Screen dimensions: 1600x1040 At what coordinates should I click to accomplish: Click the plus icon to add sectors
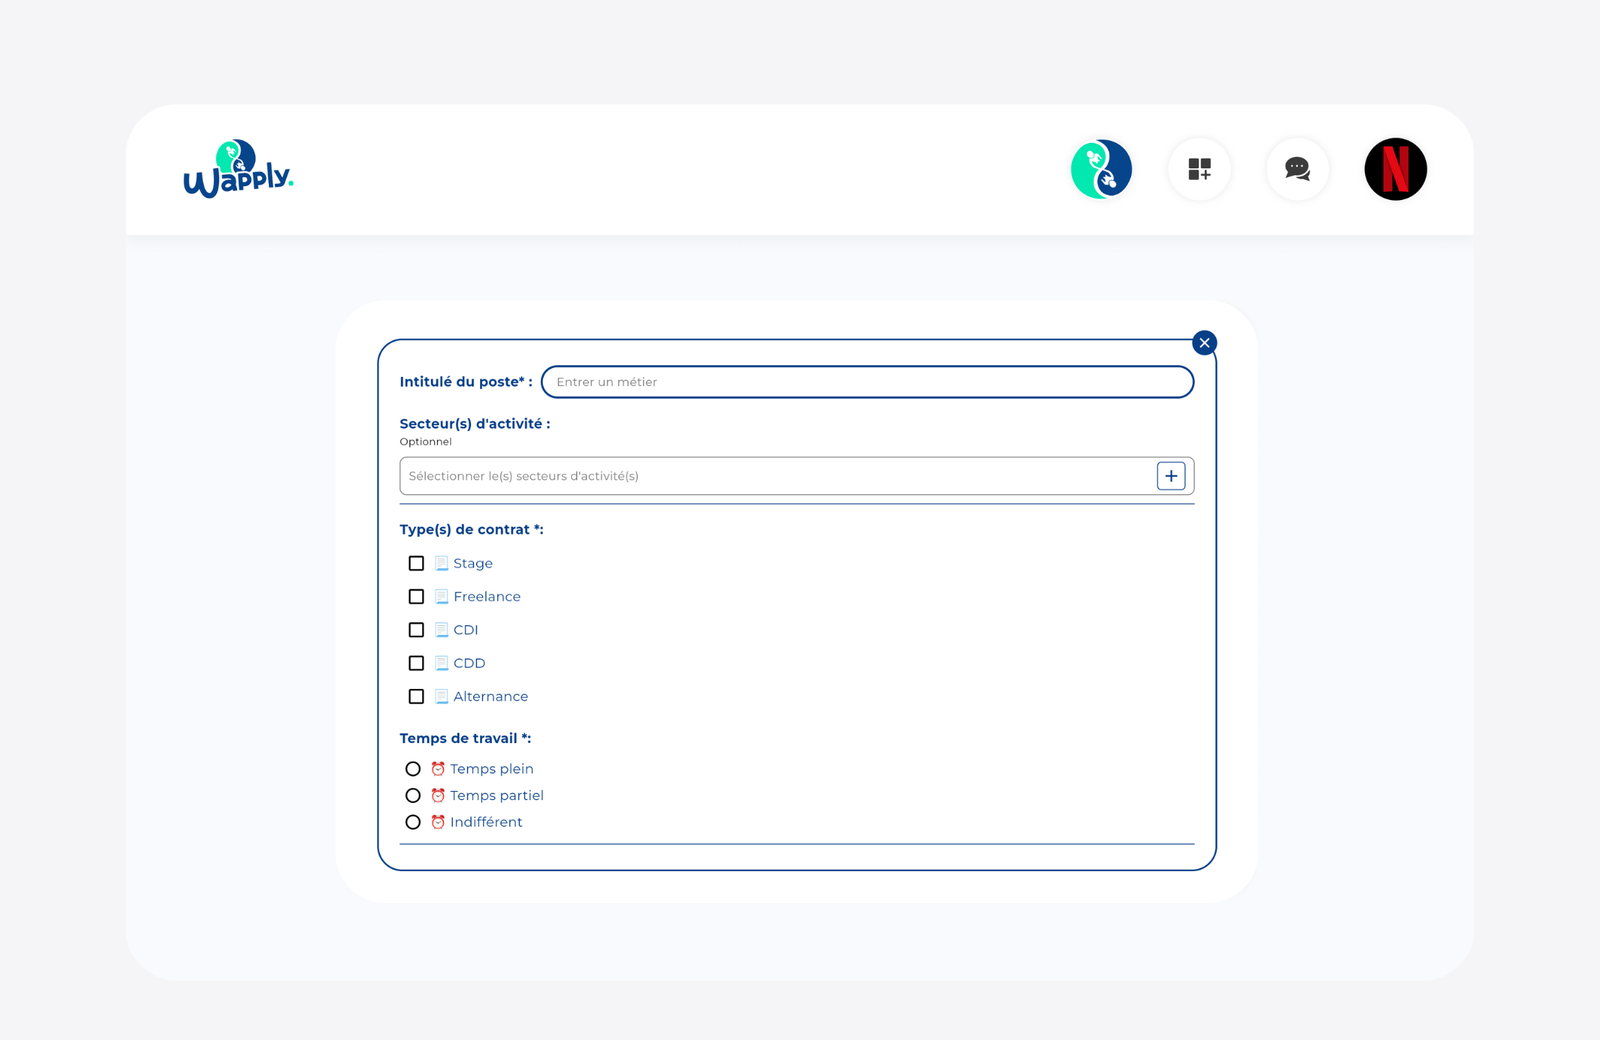tap(1171, 476)
